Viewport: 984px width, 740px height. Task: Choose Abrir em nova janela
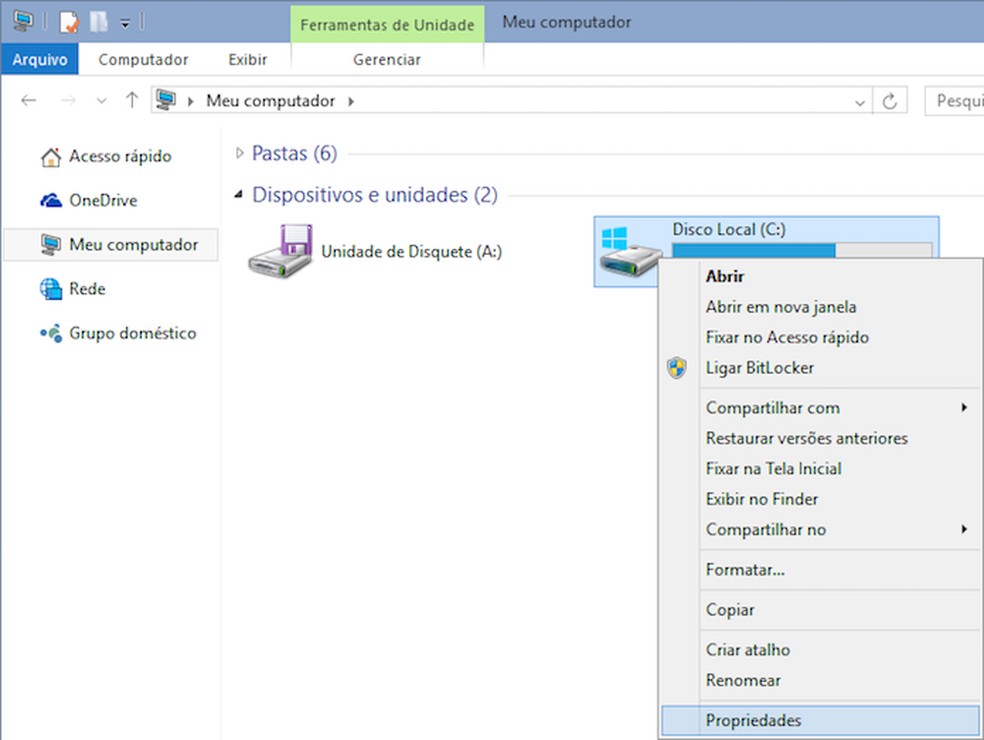[820, 307]
